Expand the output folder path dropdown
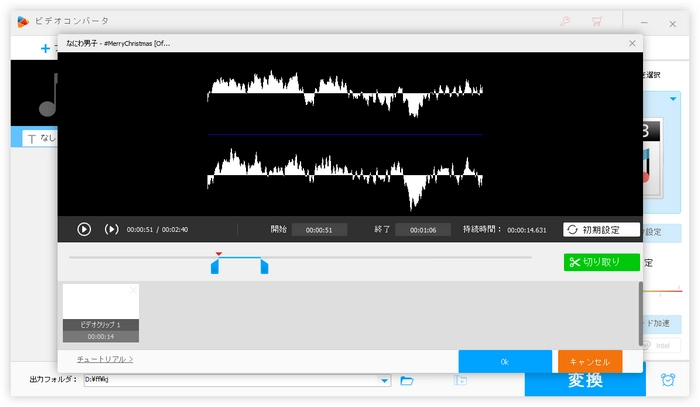Screen dimensions: 700x407 [385, 380]
